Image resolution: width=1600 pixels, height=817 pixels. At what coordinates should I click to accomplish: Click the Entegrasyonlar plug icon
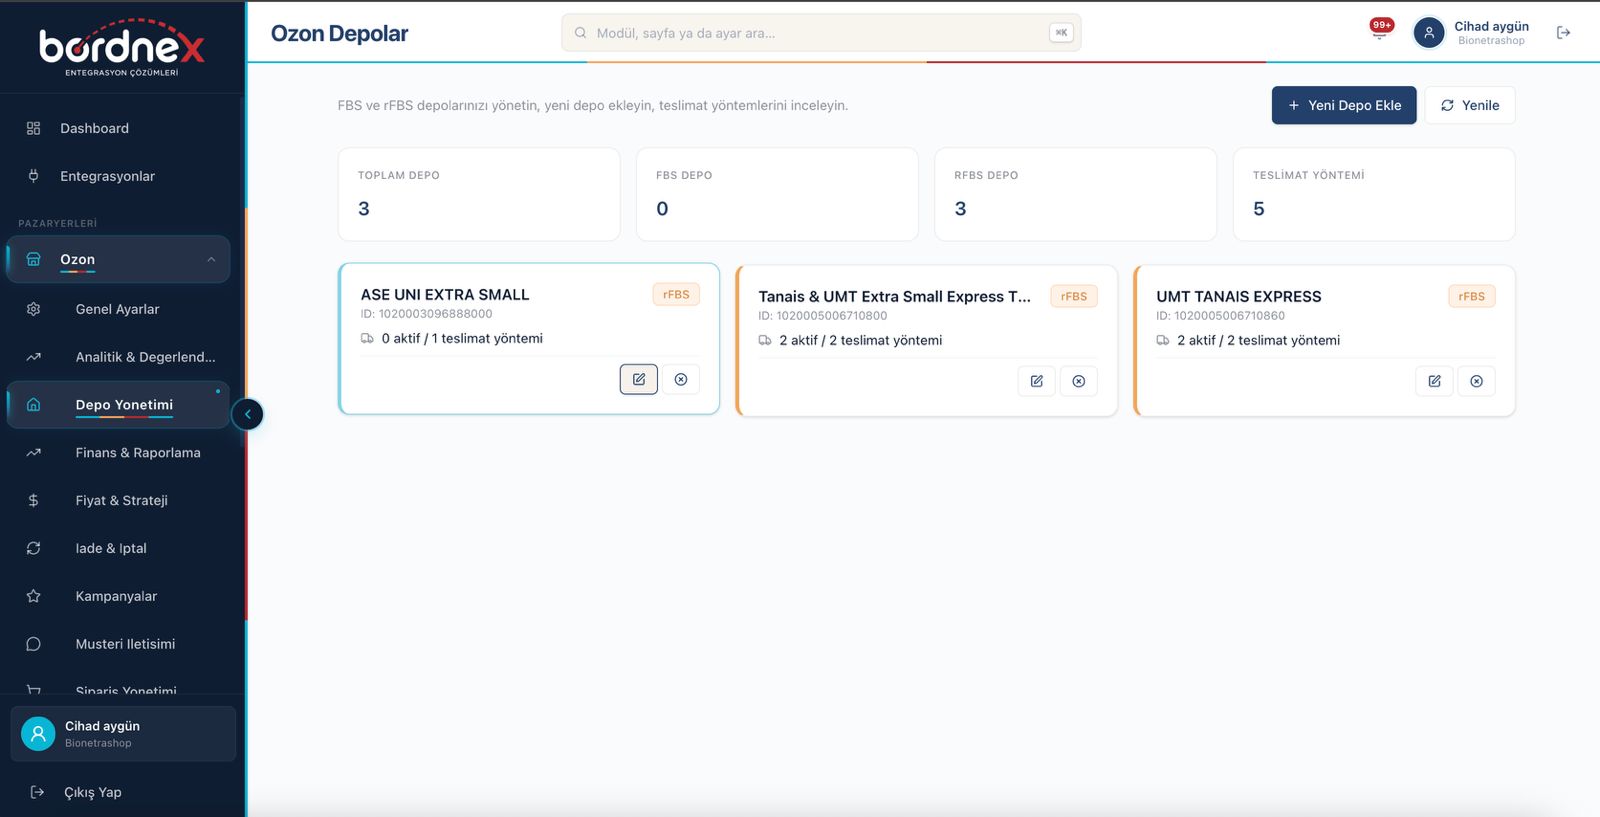(x=33, y=176)
